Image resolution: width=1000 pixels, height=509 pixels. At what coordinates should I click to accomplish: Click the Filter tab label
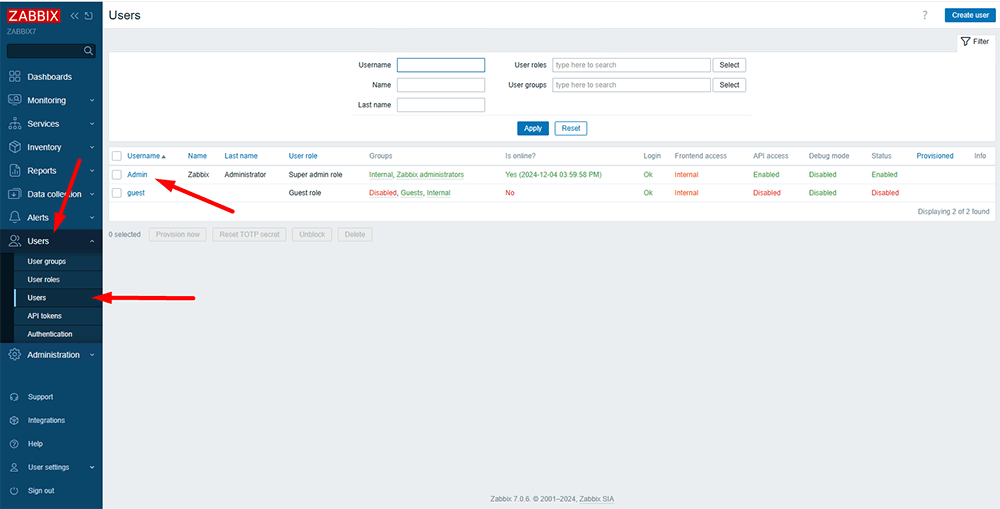pos(981,41)
